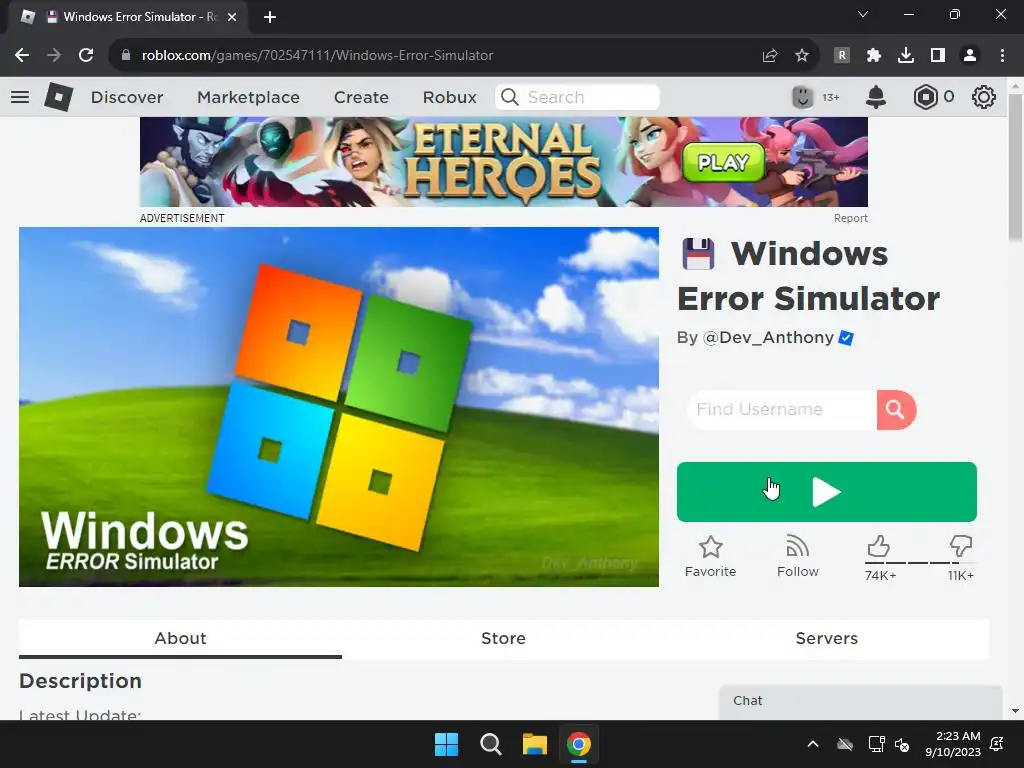Image resolution: width=1024 pixels, height=768 pixels.
Task: Close the Windows Error Simulator tab
Action: point(232,17)
